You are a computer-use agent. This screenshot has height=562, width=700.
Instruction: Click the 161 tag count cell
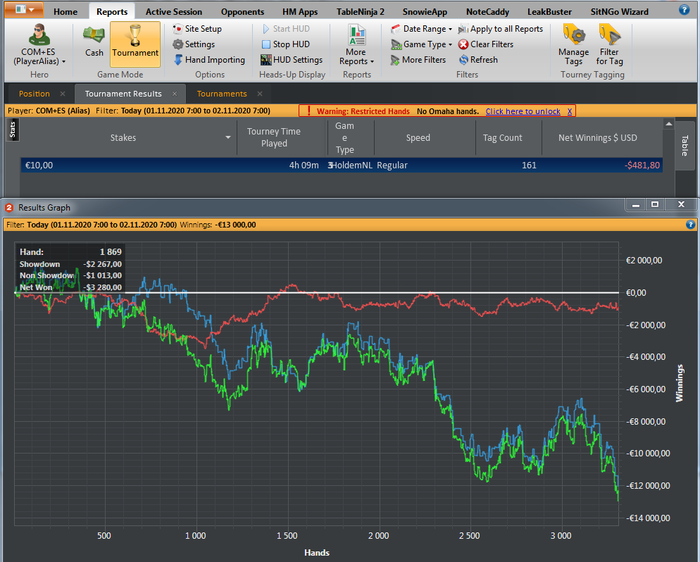point(529,166)
